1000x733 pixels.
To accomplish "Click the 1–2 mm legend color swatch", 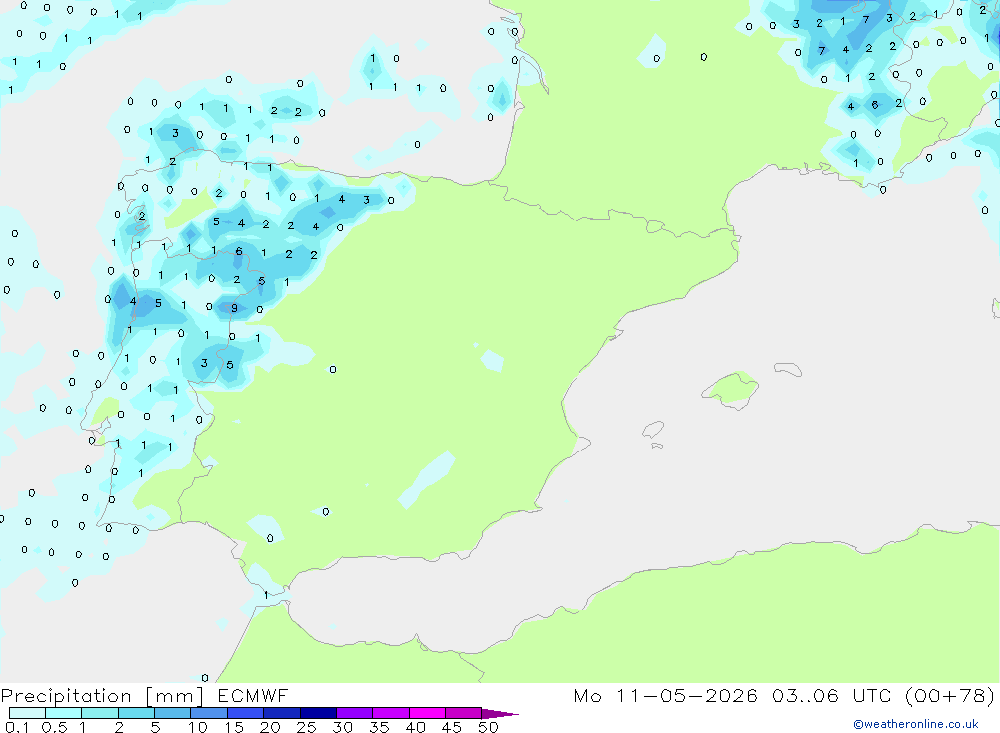I will 100,713.
